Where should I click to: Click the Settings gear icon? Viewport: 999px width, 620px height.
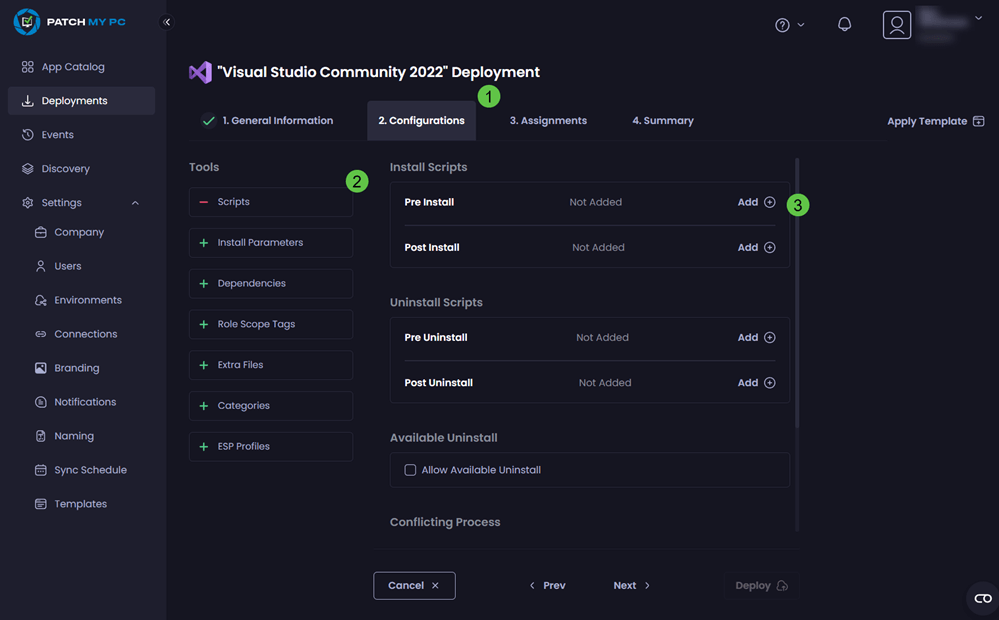click(x=27, y=203)
